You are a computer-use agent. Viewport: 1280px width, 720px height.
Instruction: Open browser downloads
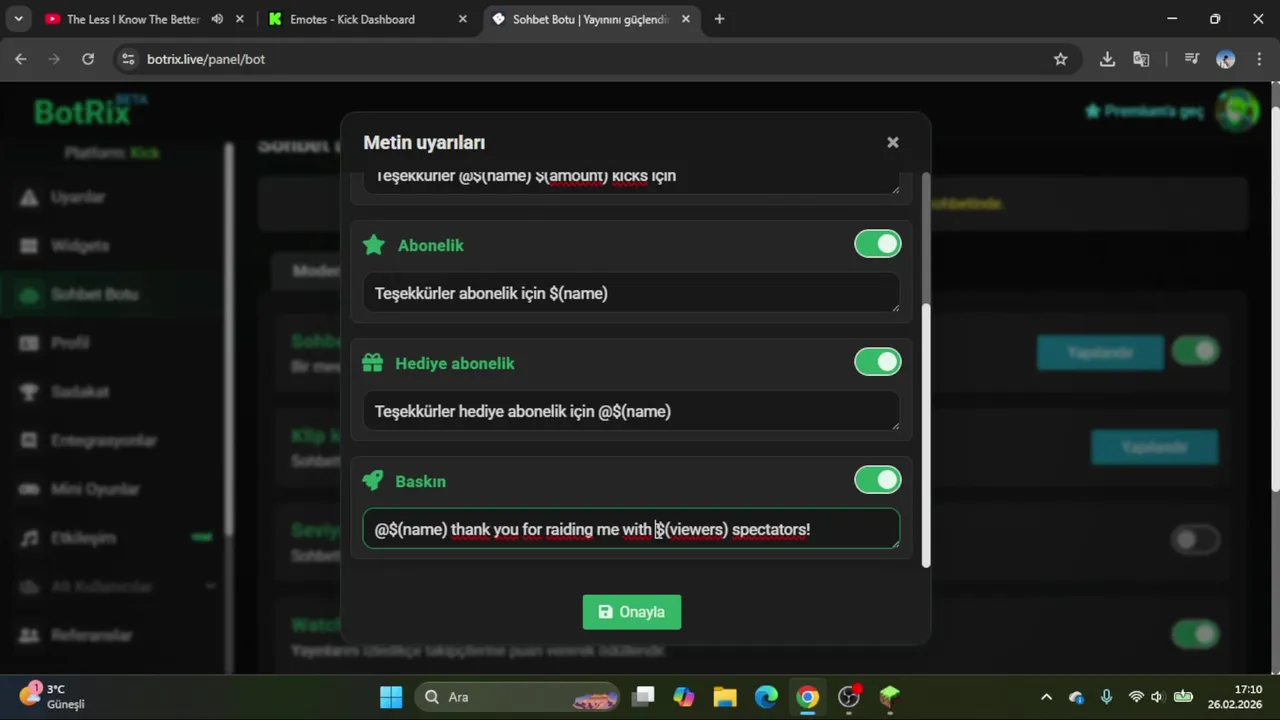(1107, 59)
